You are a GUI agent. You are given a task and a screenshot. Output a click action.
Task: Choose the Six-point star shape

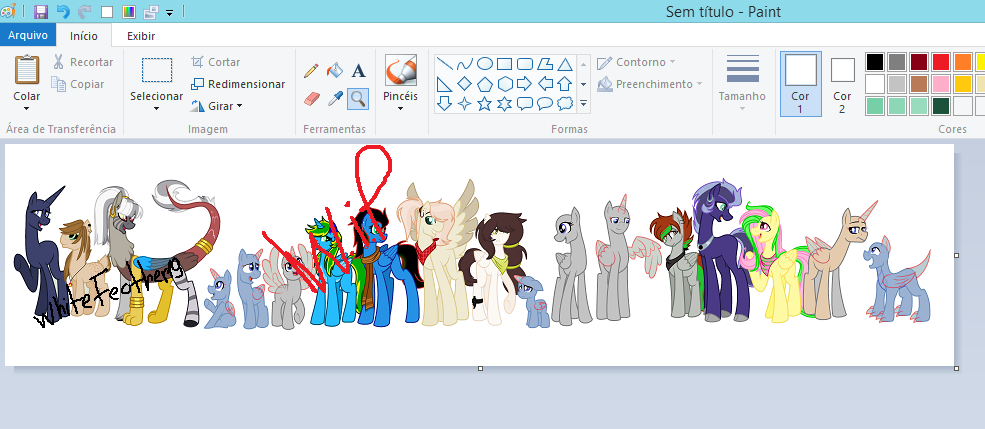pyautogui.click(x=504, y=104)
